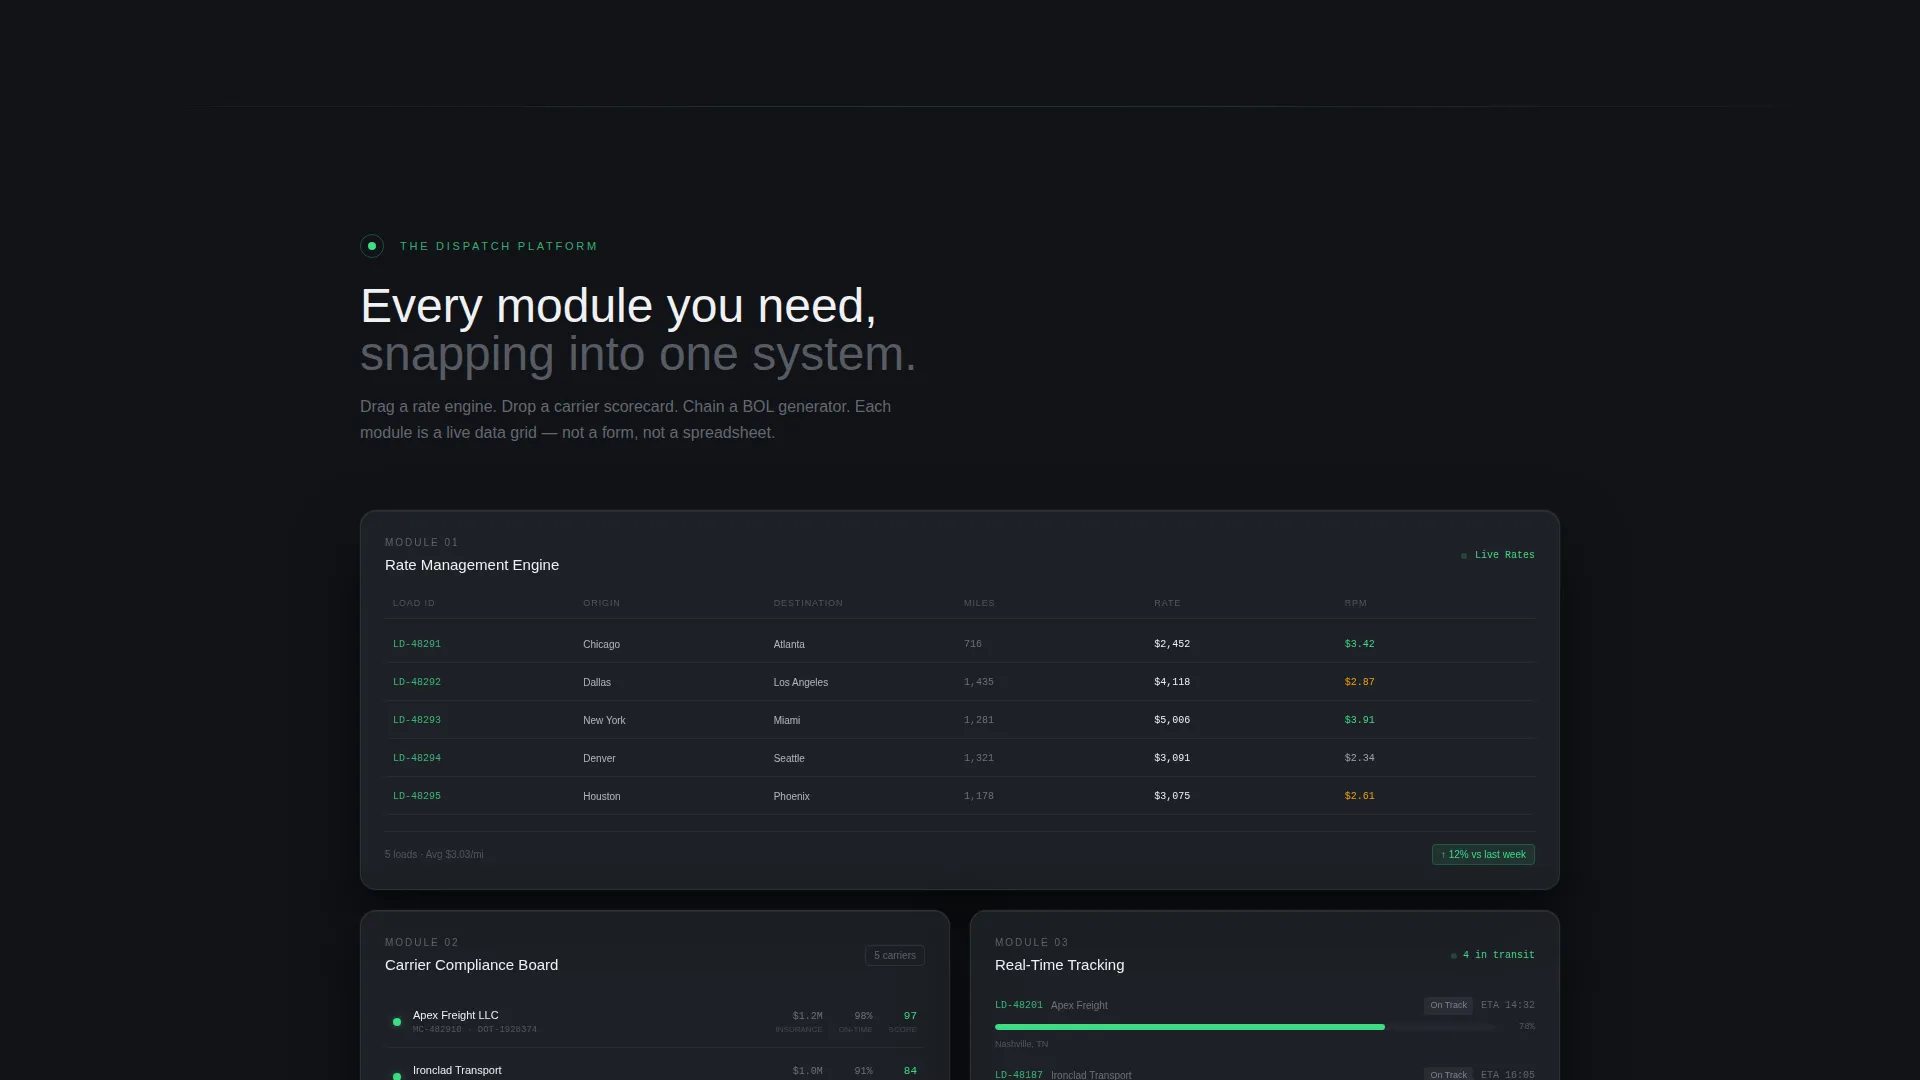Click the DESTINATION column header

coord(808,603)
